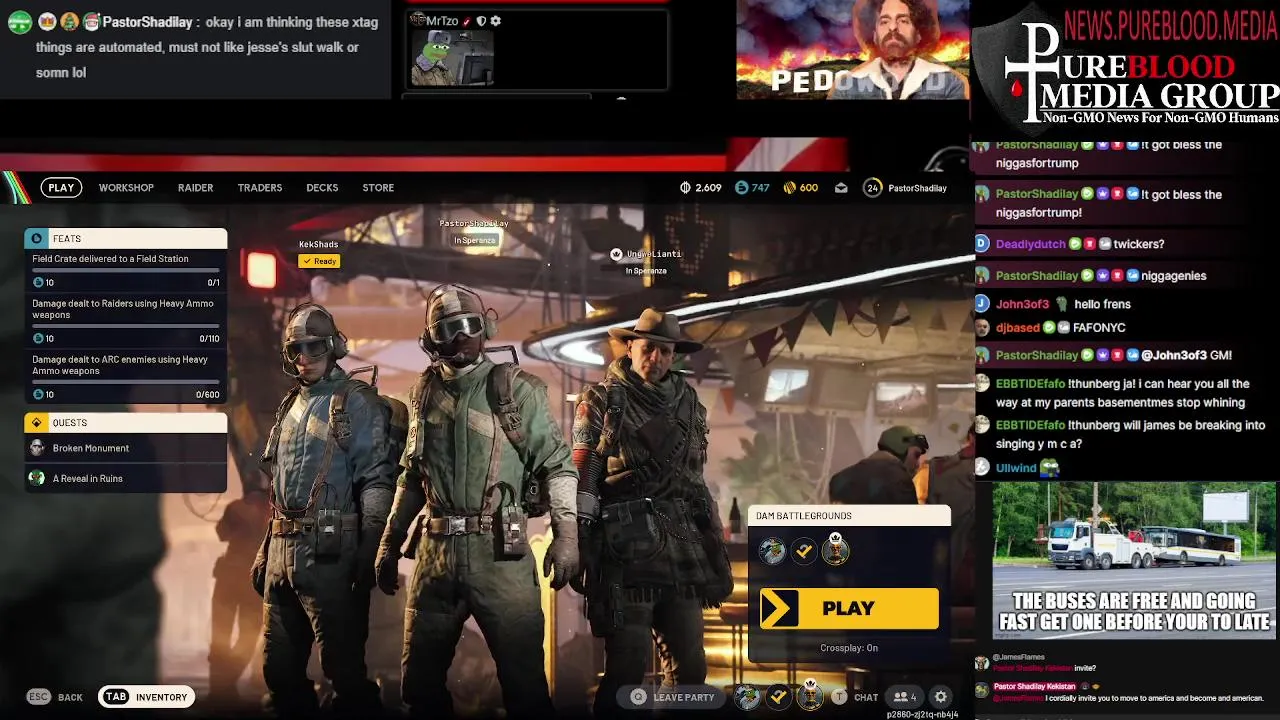
Task: Open the A Reveal in Ruins quest
Action: 125,478
